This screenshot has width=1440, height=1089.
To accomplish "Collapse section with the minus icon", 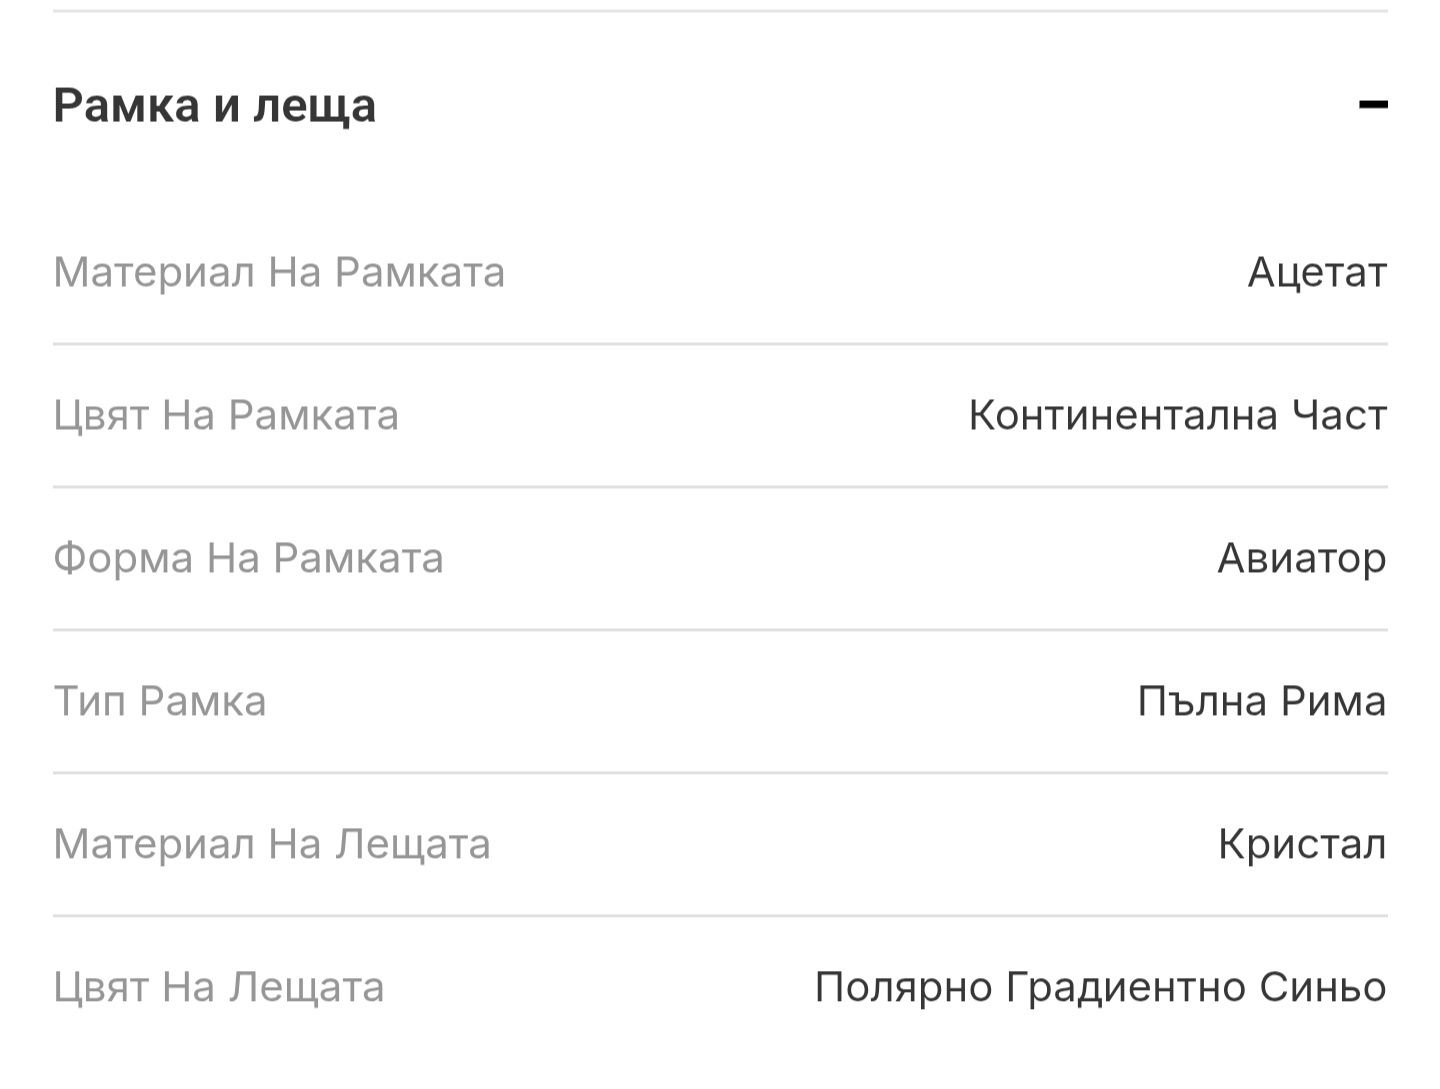I will (1373, 104).
